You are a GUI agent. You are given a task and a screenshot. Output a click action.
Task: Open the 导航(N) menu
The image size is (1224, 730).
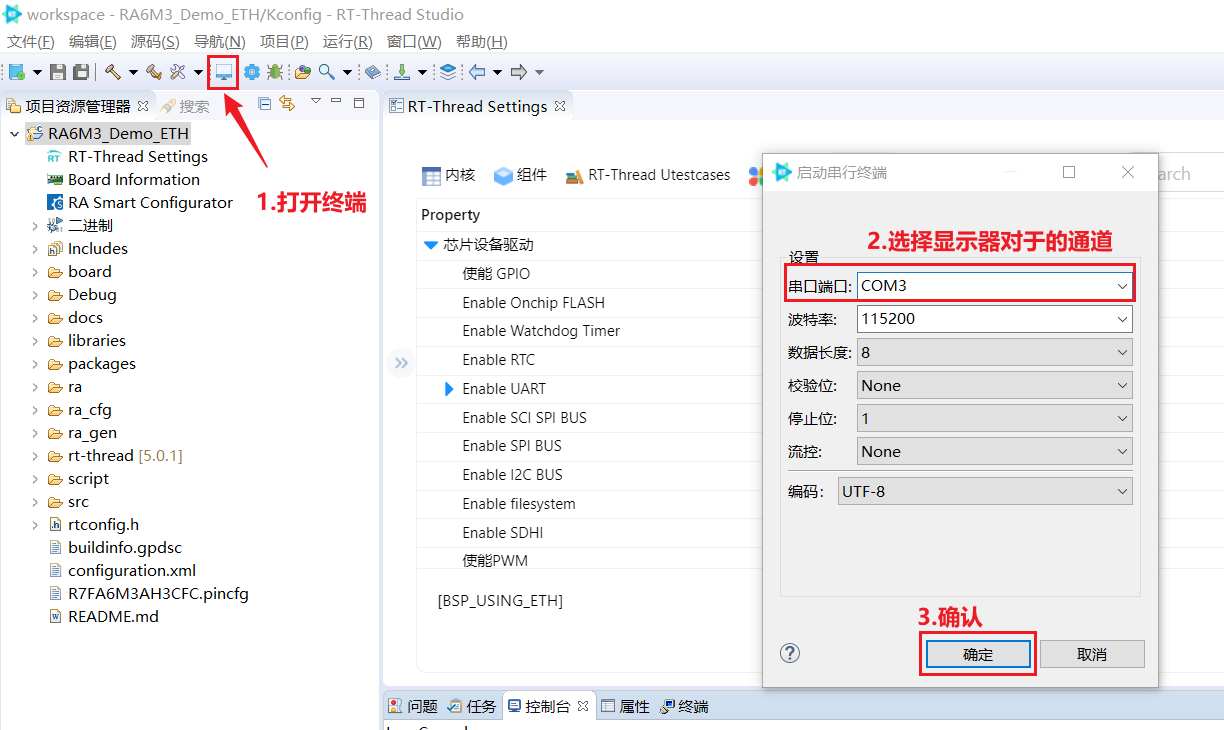click(219, 42)
